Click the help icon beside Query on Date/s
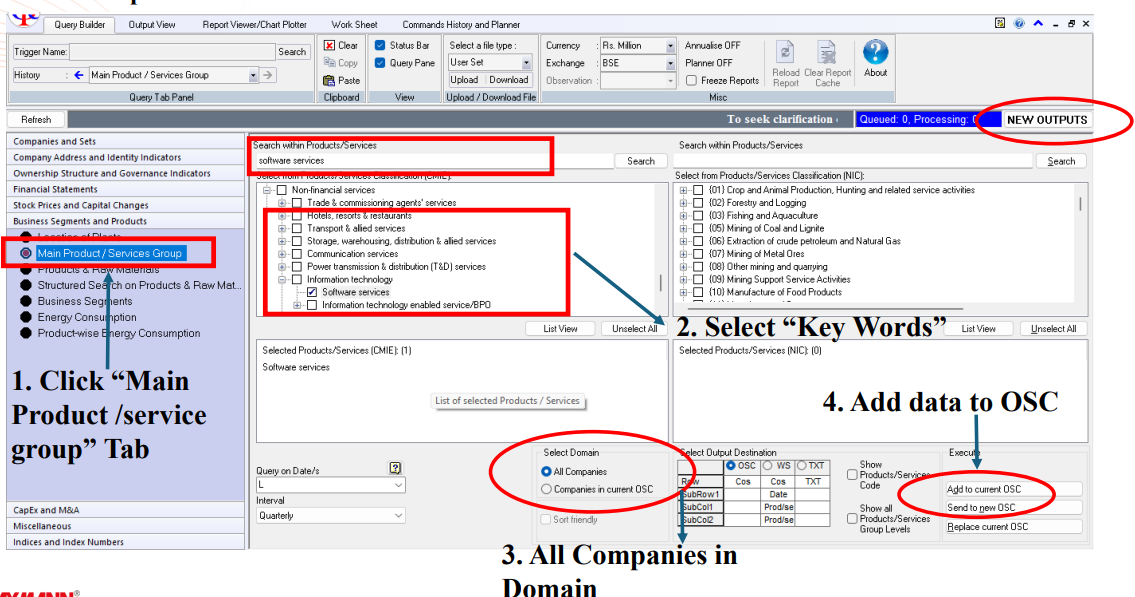 [395, 467]
